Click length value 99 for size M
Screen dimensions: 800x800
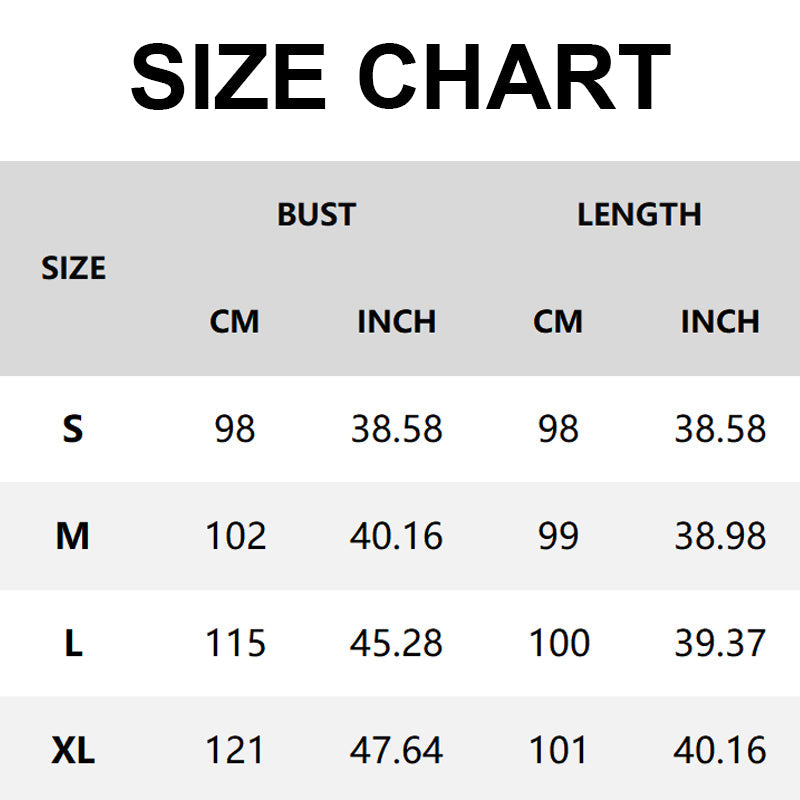coord(558,537)
